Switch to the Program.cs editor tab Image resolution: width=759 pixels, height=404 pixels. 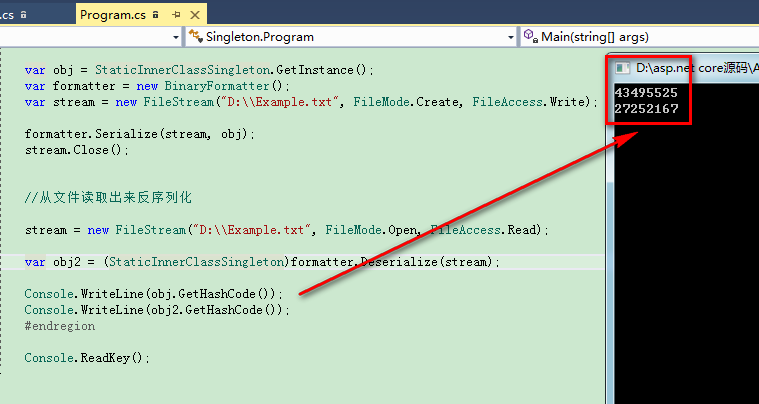tap(140, 15)
